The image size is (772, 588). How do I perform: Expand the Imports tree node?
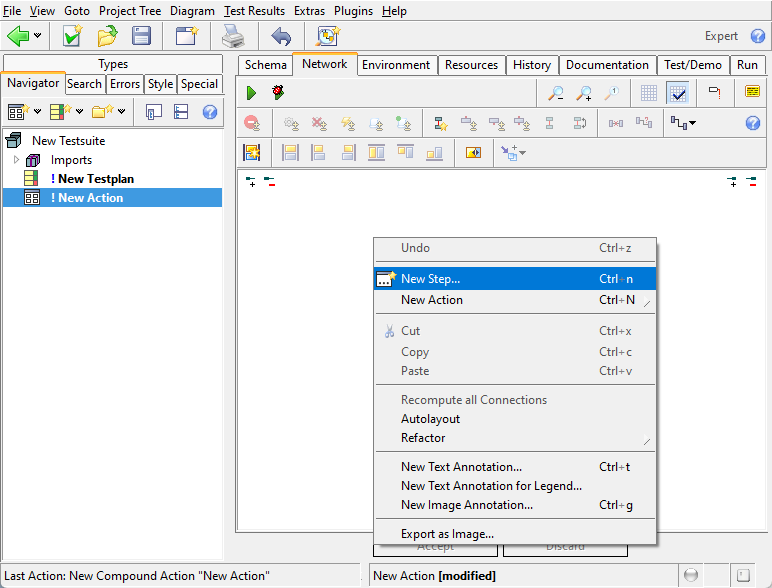click(x=16, y=160)
